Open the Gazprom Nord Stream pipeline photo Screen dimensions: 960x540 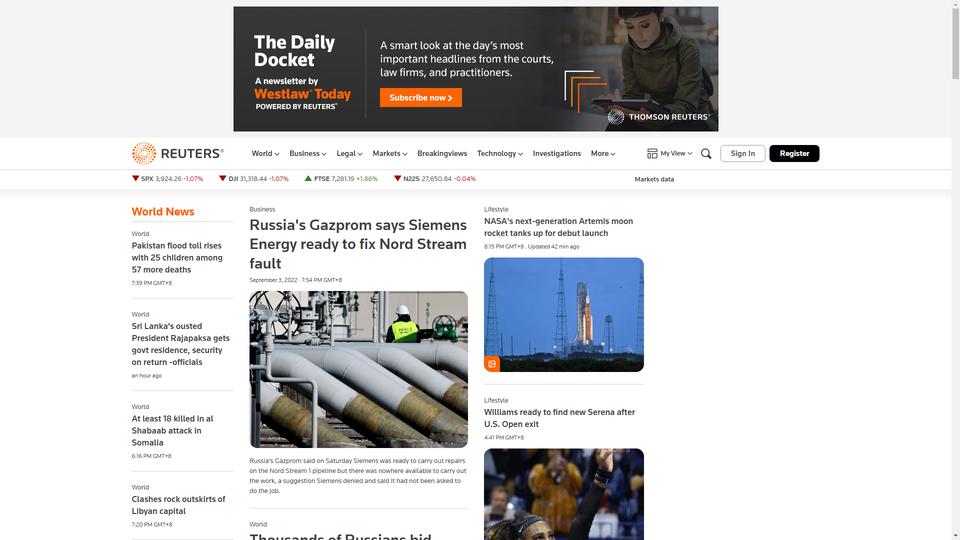tap(358, 369)
